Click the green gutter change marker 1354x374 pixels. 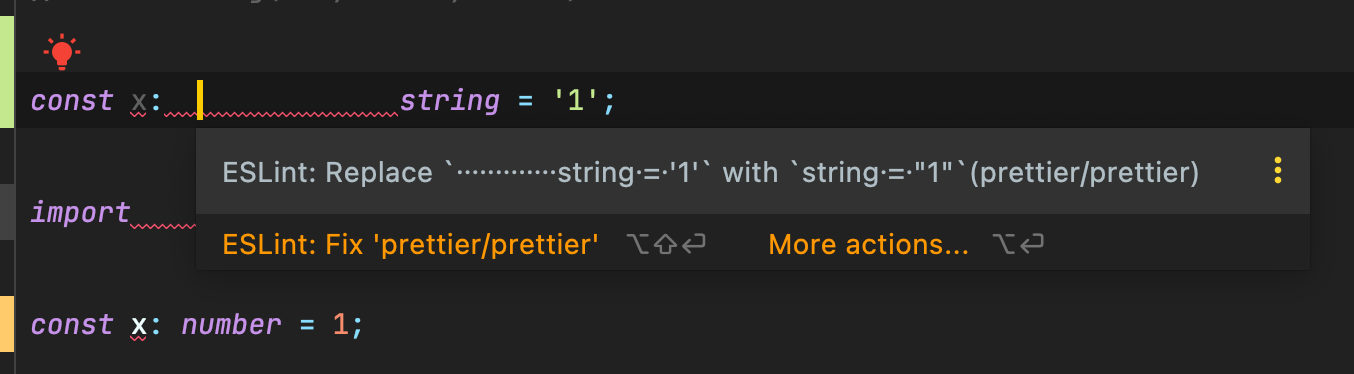pos(6,72)
